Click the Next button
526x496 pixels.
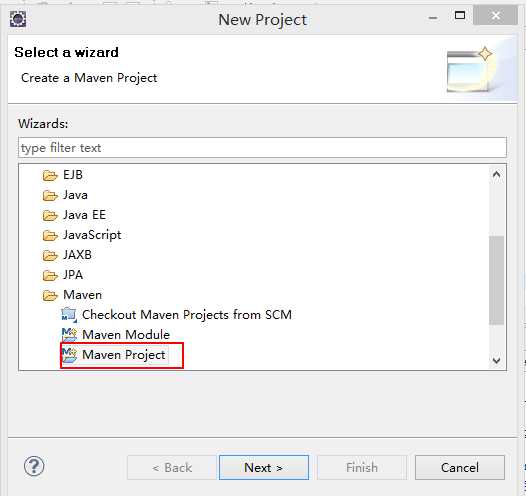pos(264,467)
